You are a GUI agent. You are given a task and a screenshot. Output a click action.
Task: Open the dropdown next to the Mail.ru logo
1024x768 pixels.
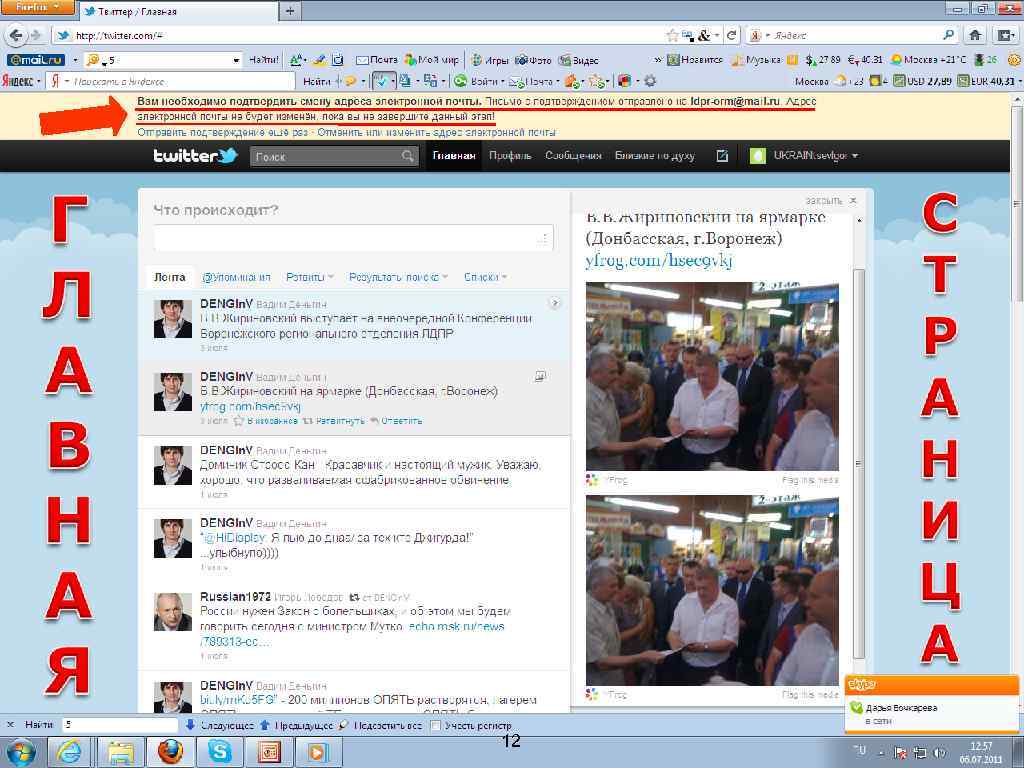(x=75, y=60)
